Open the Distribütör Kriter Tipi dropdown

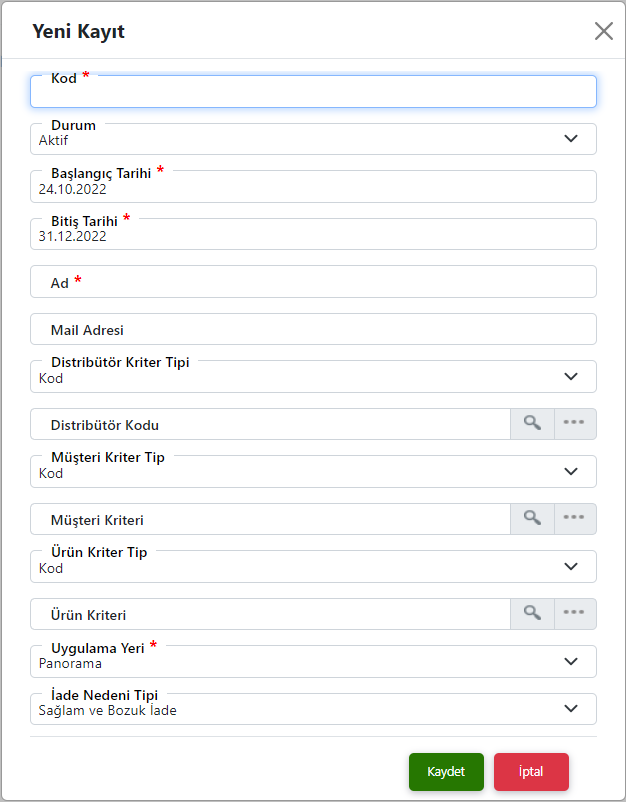click(571, 377)
